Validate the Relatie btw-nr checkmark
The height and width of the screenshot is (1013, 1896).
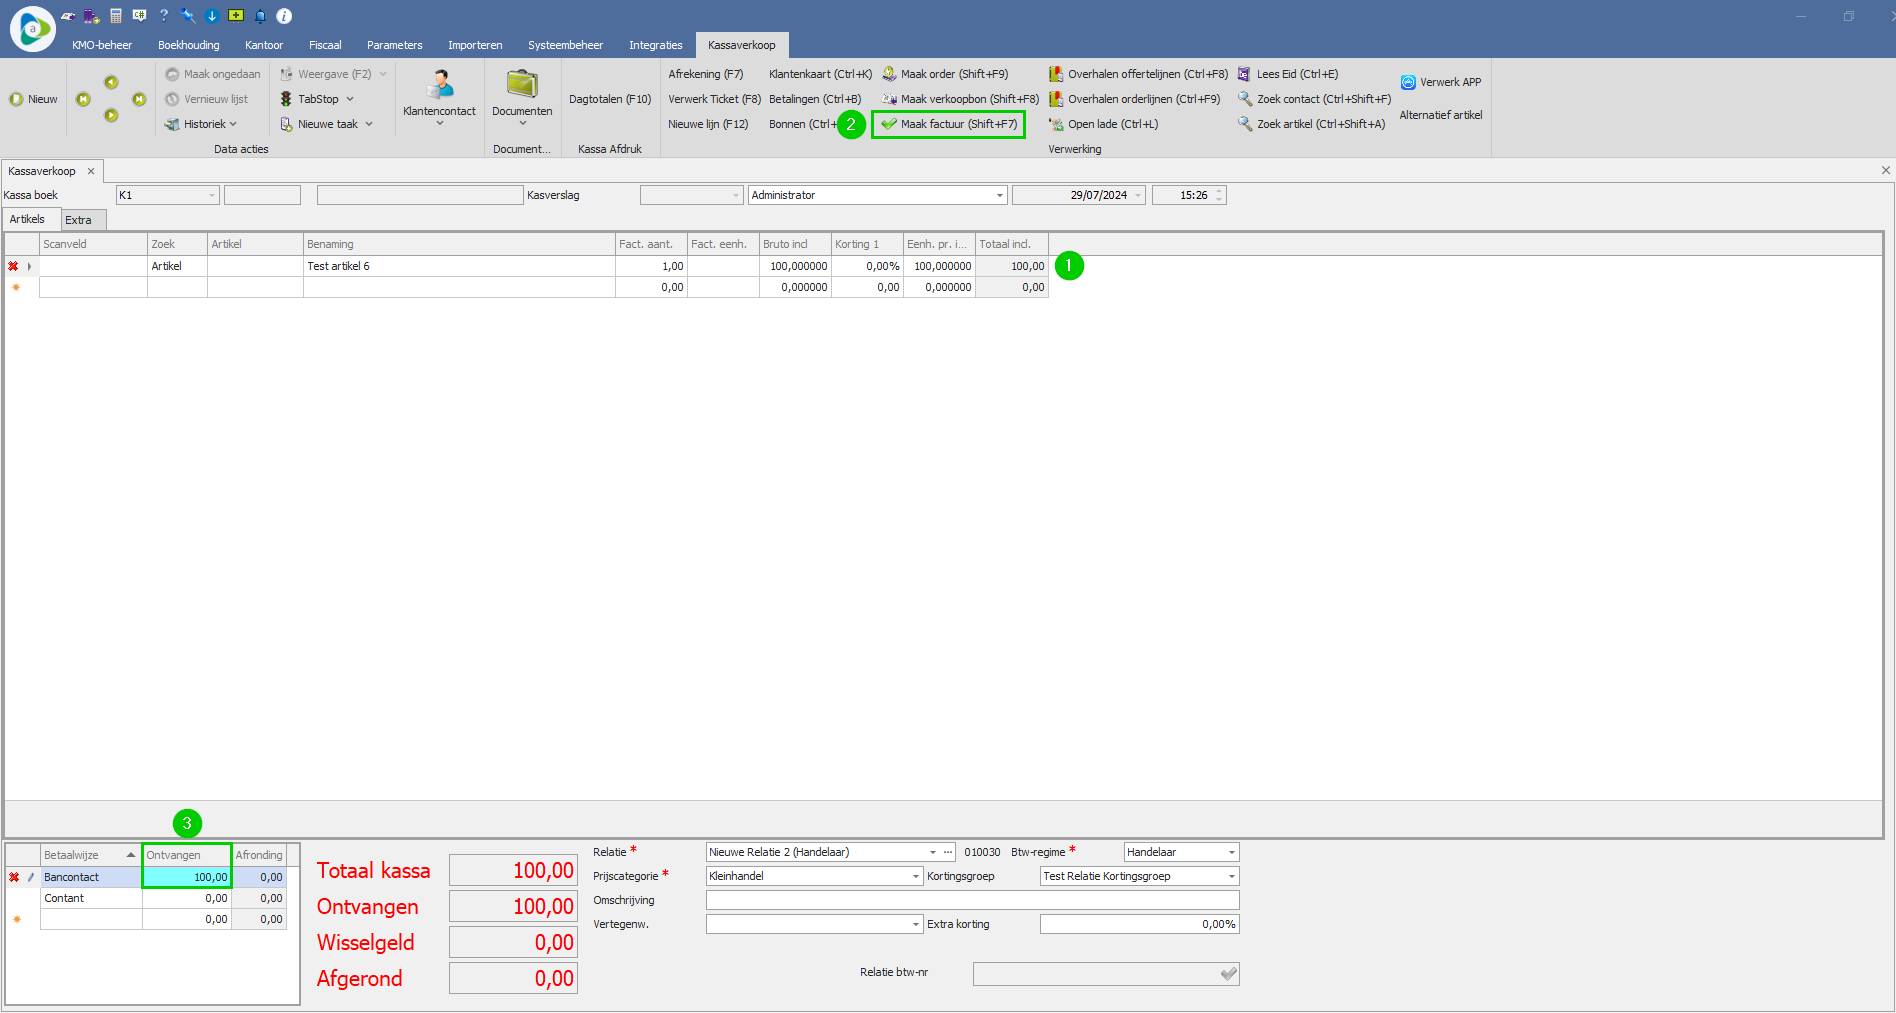point(1228,974)
